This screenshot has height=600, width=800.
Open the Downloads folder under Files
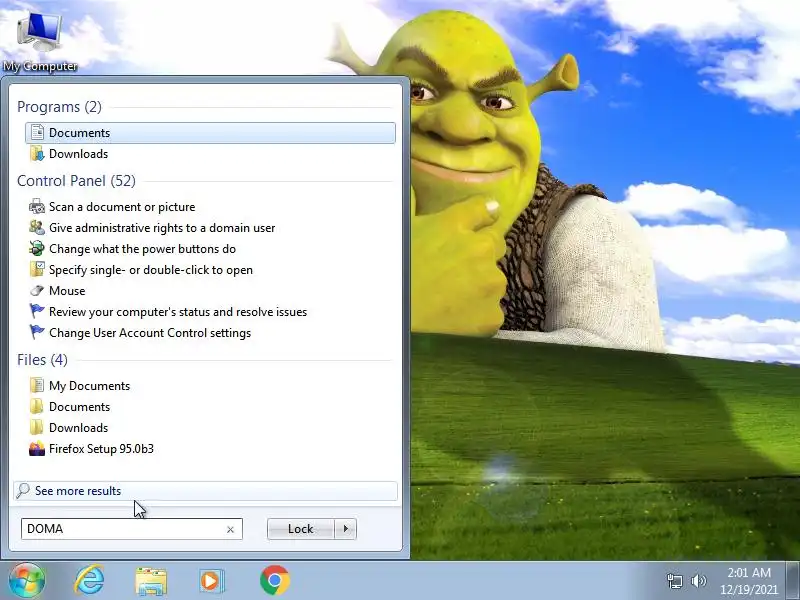click(210, 428)
